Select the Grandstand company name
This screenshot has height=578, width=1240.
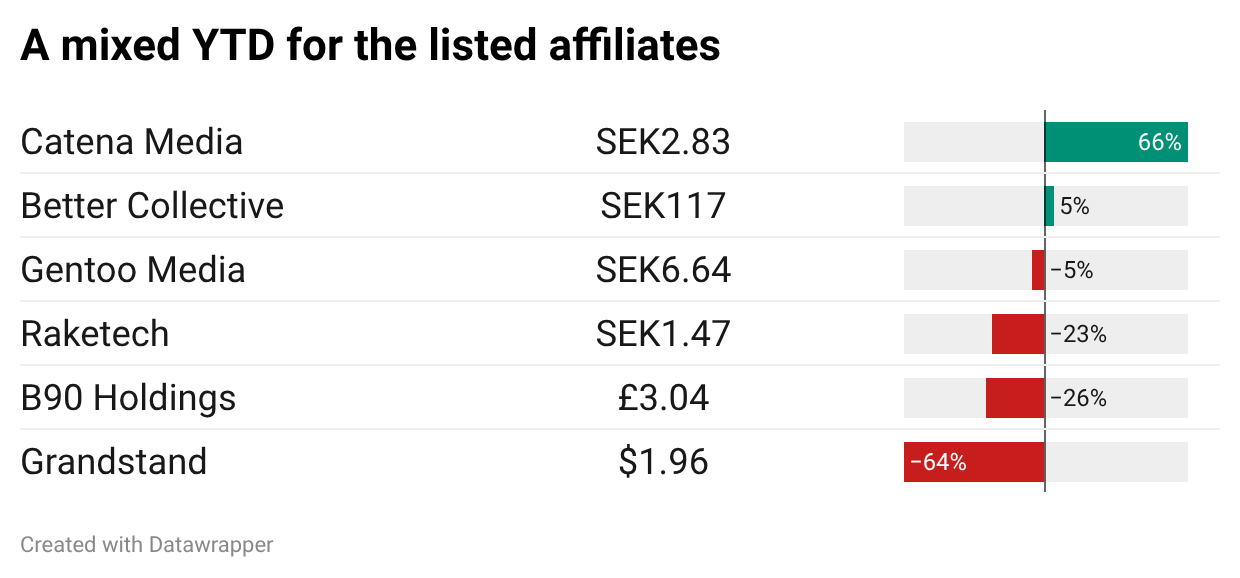pos(113,462)
